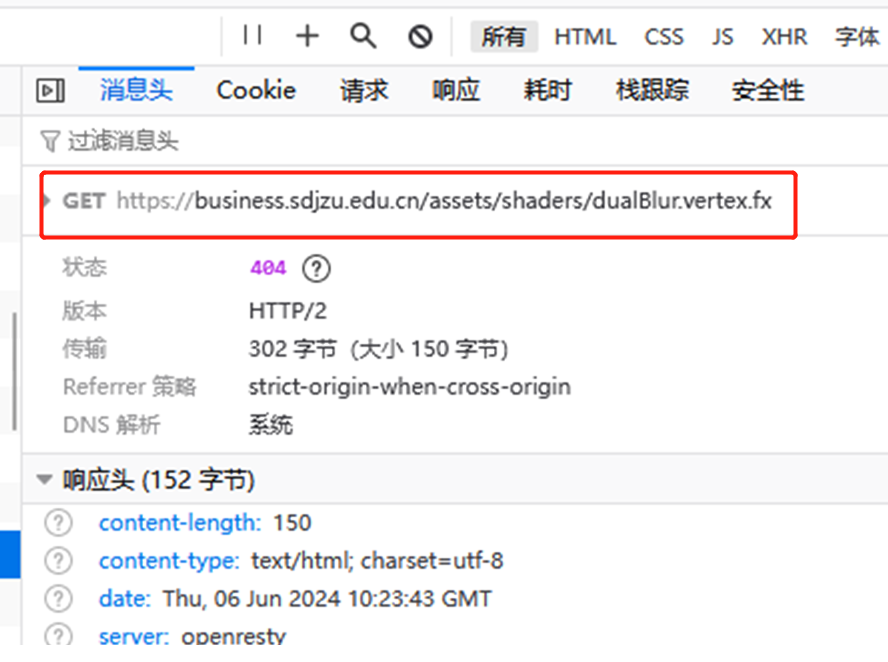
Task: Expand the GET request URL row
Action: 47,201
